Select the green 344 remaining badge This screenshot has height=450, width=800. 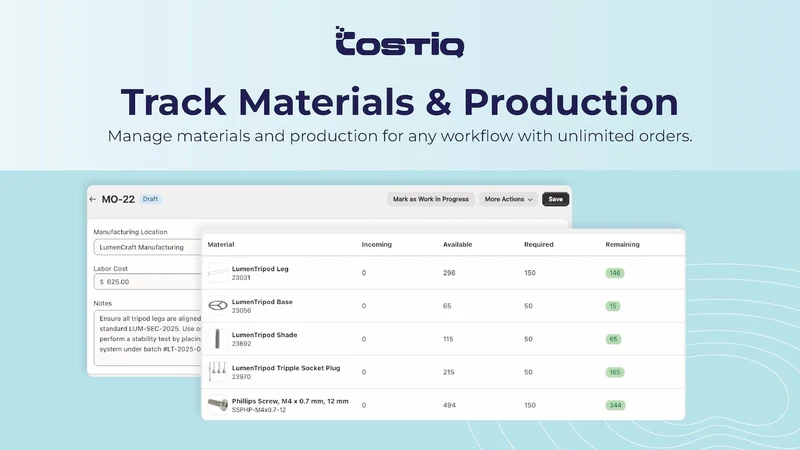tap(615, 405)
